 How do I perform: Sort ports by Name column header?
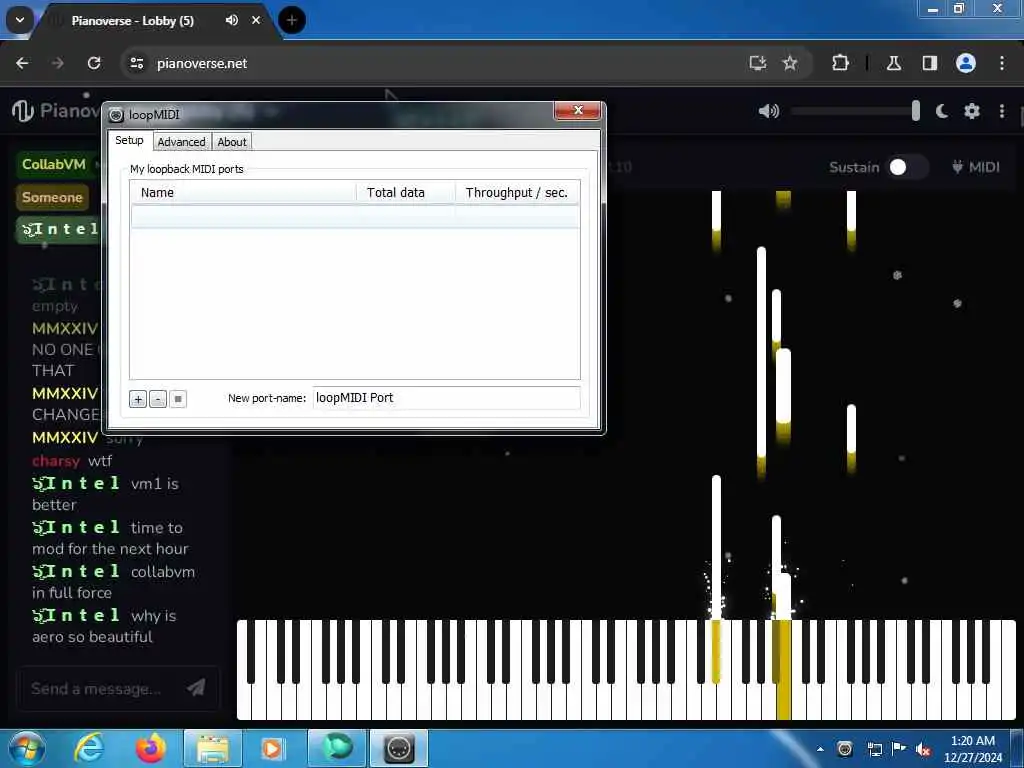tap(243, 193)
